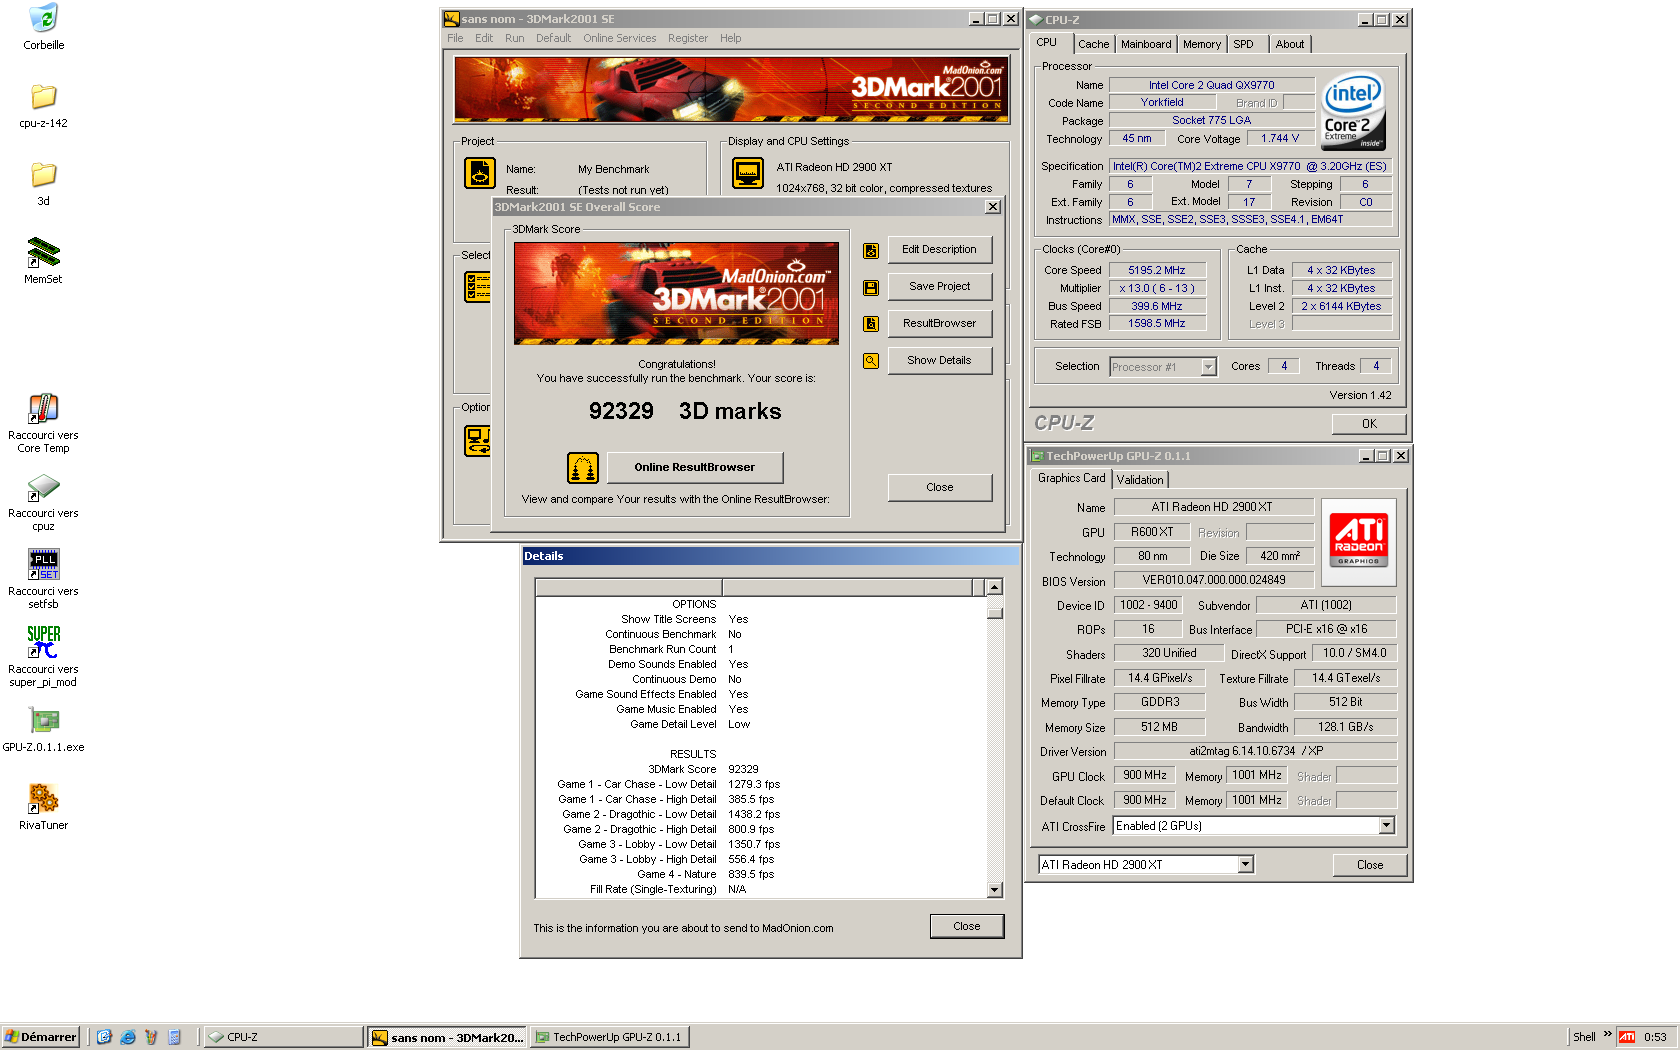Image resolution: width=1680 pixels, height=1050 pixels.
Task: Launch the GPU-Z.0.1.1.exe icon
Action: pyautogui.click(x=43, y=721)
